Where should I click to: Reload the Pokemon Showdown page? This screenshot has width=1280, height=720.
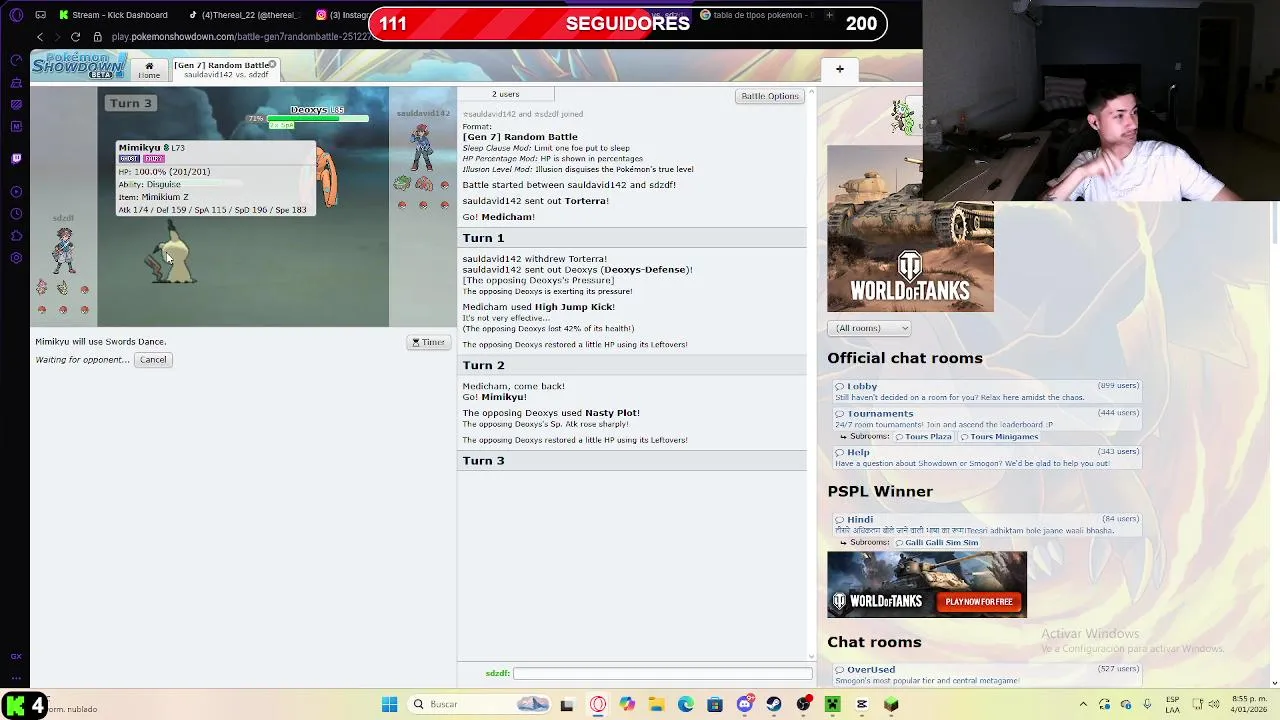point(75,37)
